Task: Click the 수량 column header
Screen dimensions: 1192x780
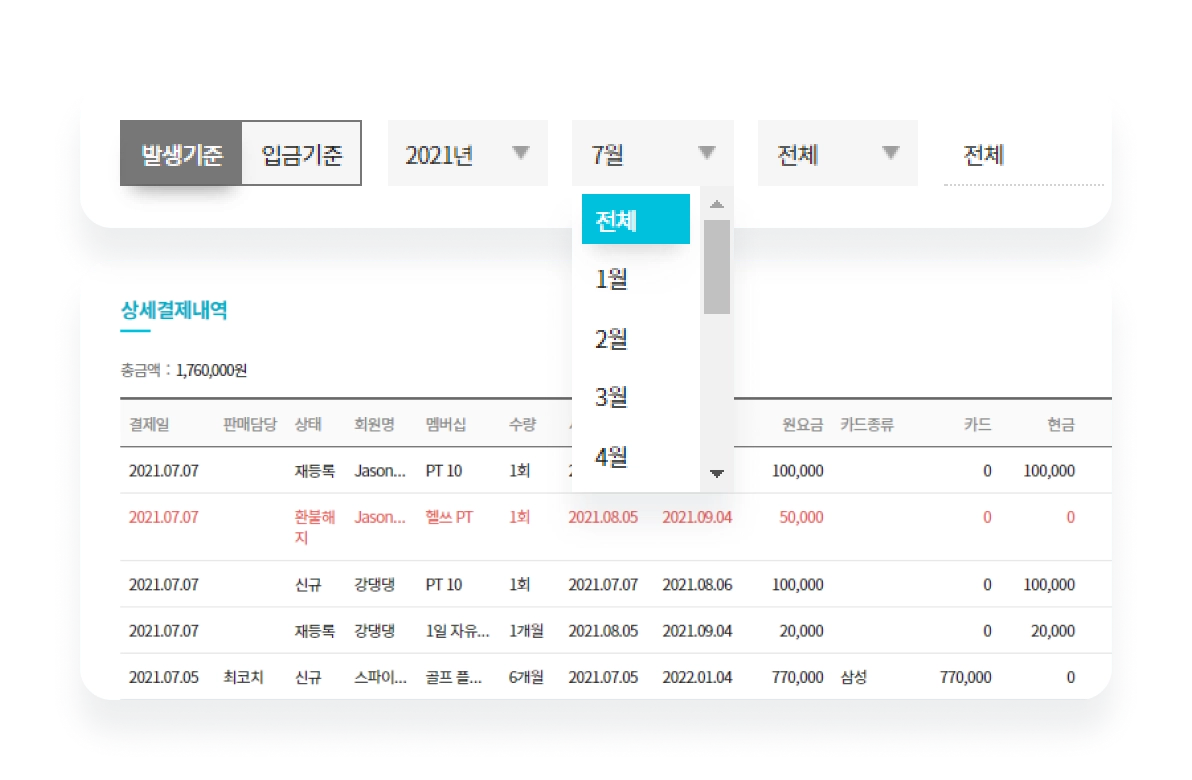Action: [522, 424]
